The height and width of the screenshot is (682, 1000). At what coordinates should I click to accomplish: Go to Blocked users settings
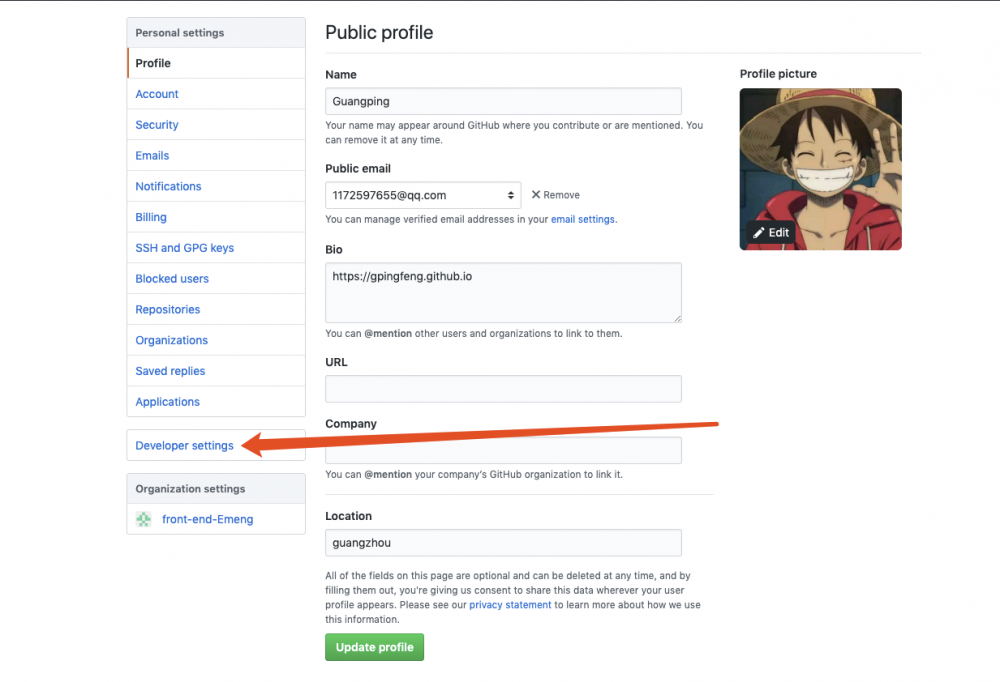coord(170,278)
